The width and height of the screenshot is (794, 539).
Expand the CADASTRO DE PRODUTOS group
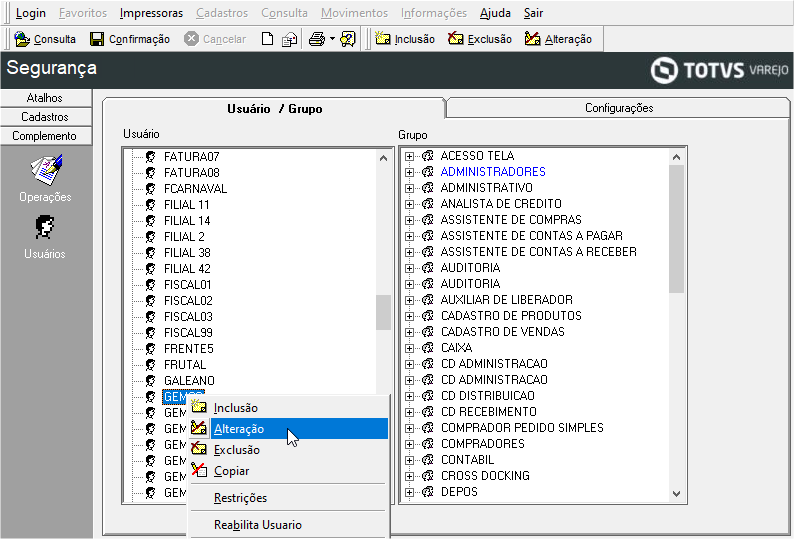coord(409,316)
